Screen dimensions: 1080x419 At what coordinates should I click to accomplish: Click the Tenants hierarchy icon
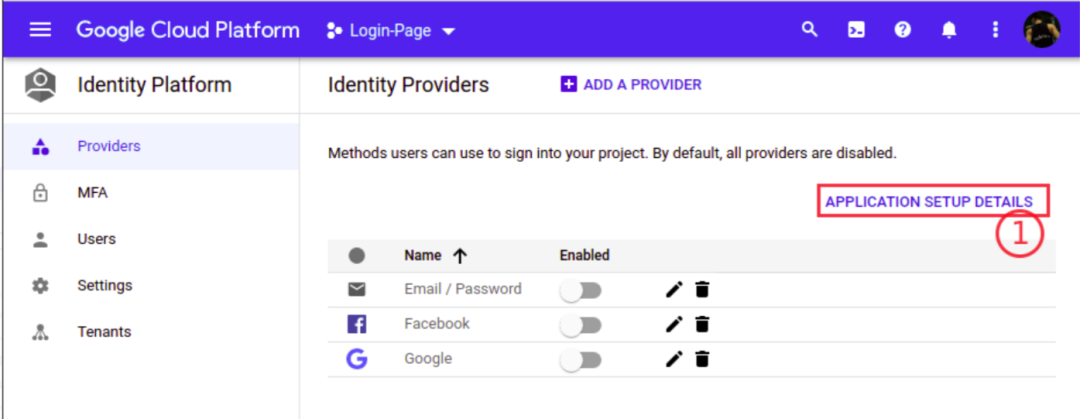click(40, 332)
